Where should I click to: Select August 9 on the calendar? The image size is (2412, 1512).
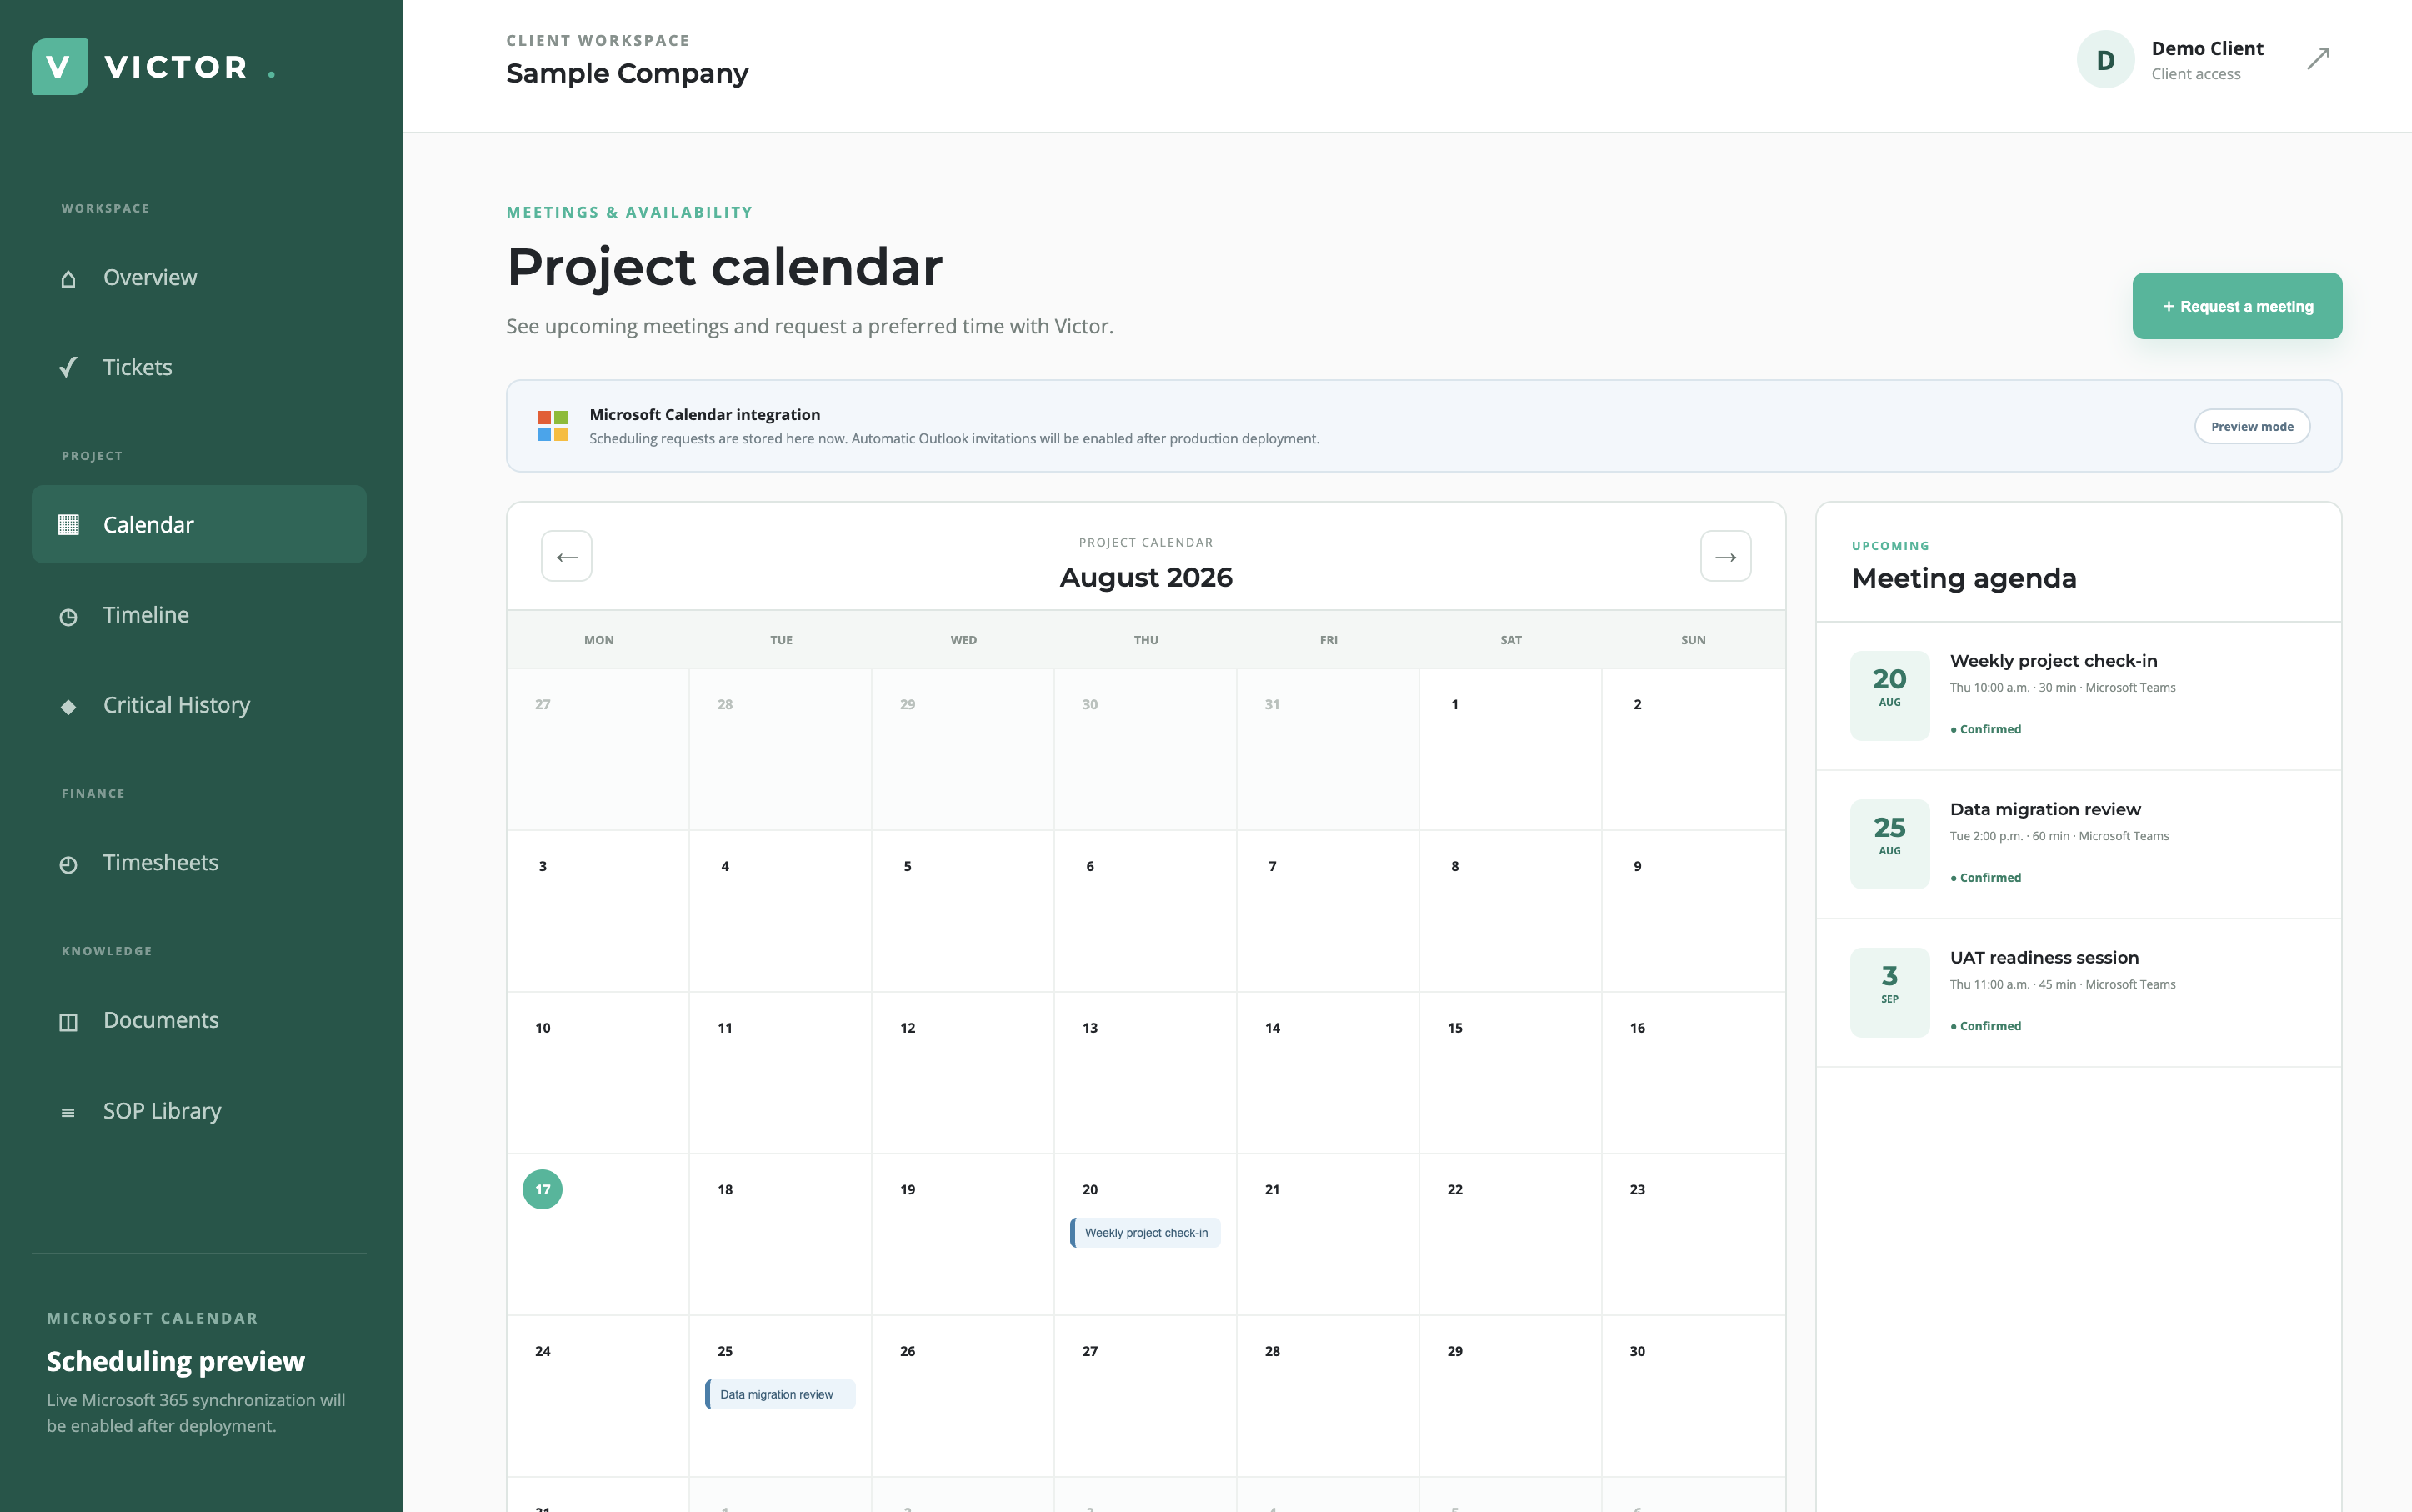pos(1693,911)
